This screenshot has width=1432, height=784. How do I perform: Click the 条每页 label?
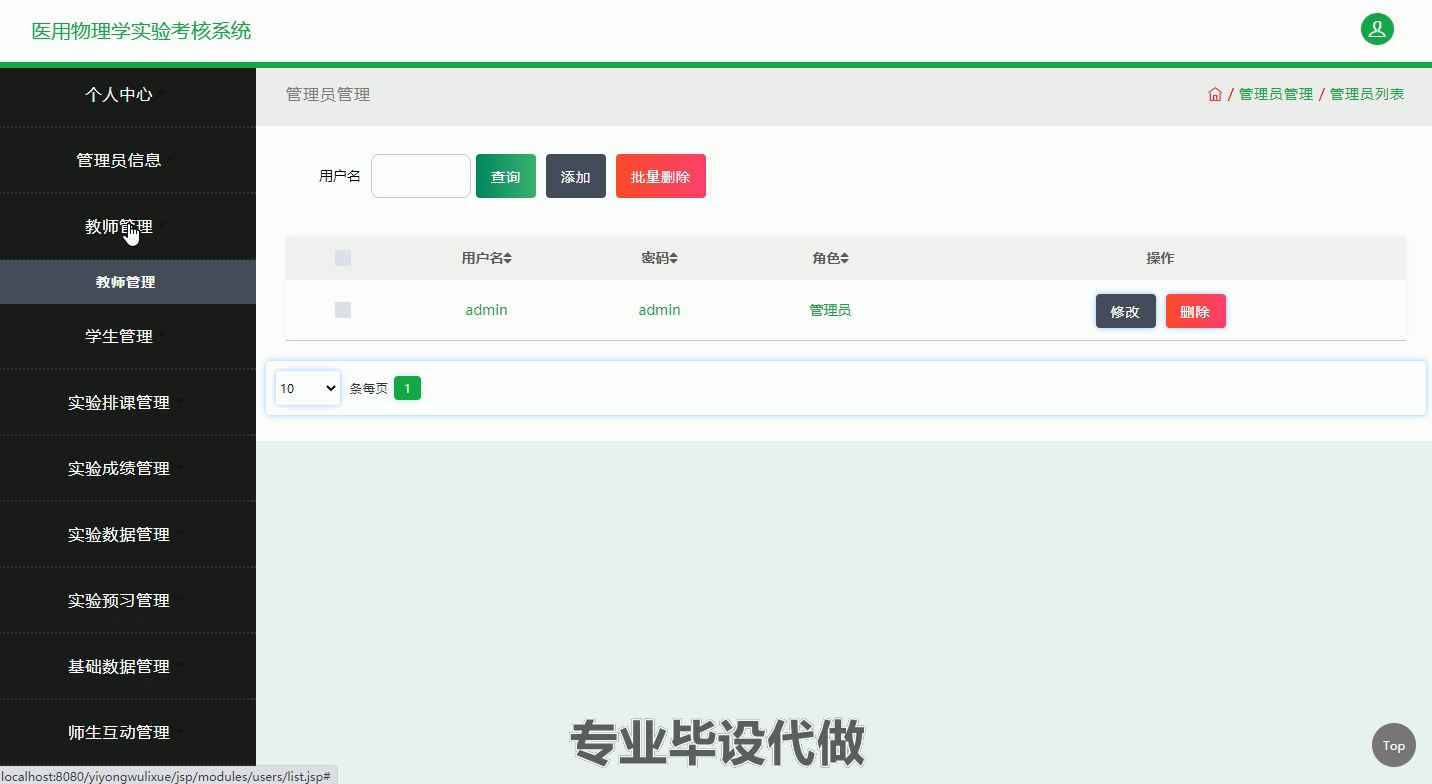click(369, 388)
